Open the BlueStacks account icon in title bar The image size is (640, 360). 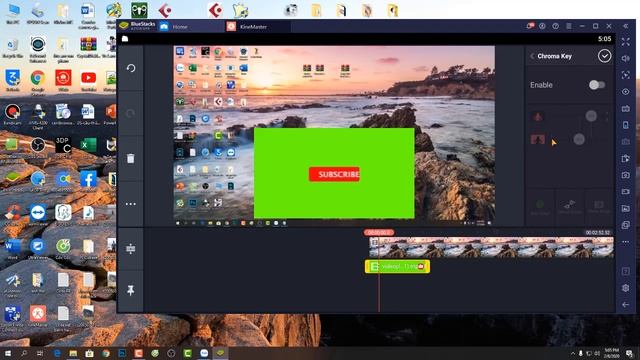[x=542, y=26]
